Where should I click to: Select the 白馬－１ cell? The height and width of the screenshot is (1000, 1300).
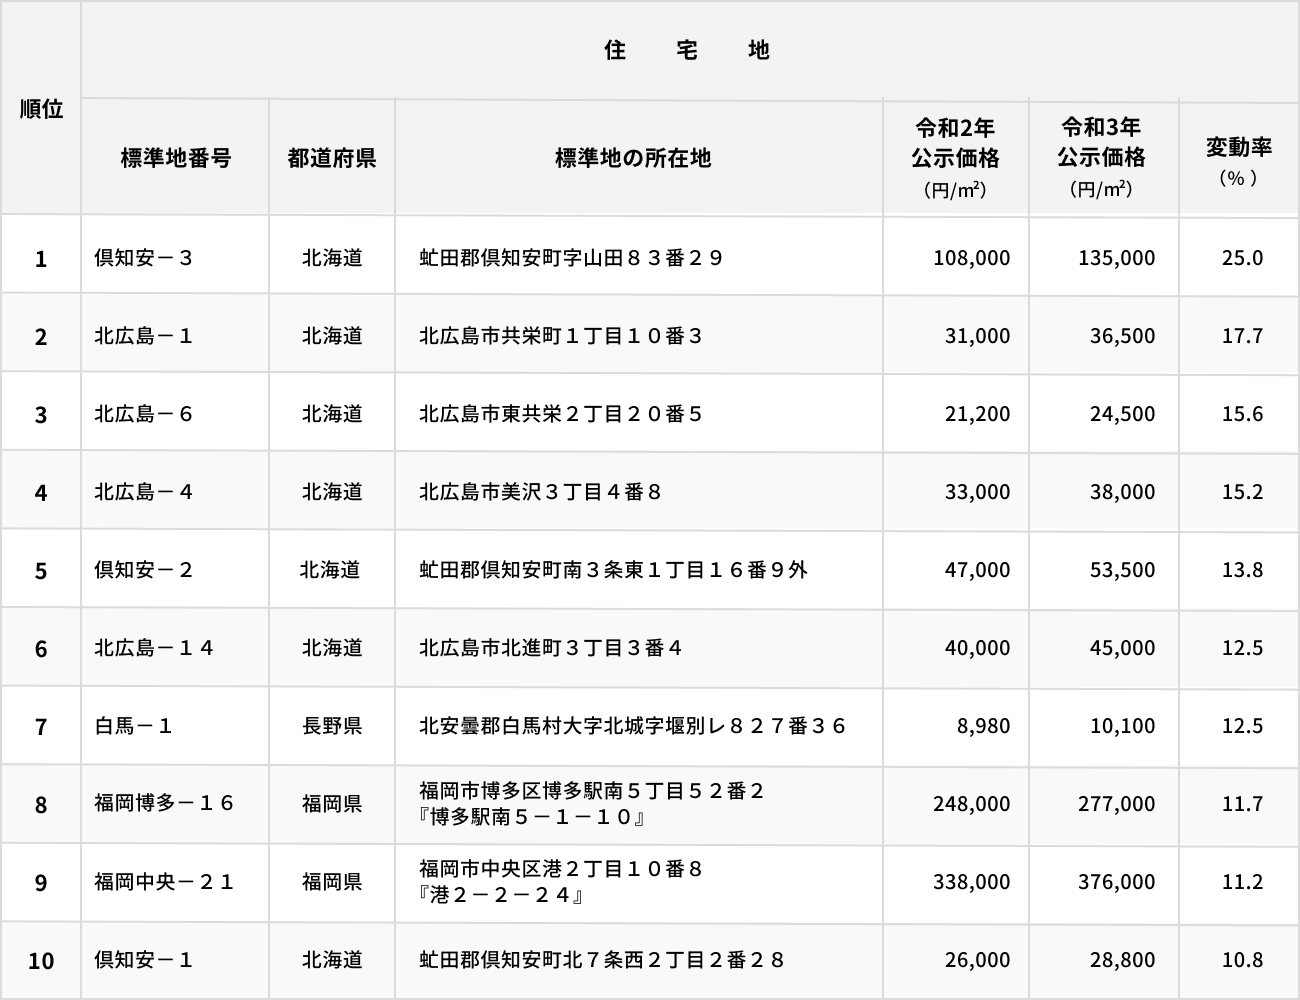[x=134, y=726]
